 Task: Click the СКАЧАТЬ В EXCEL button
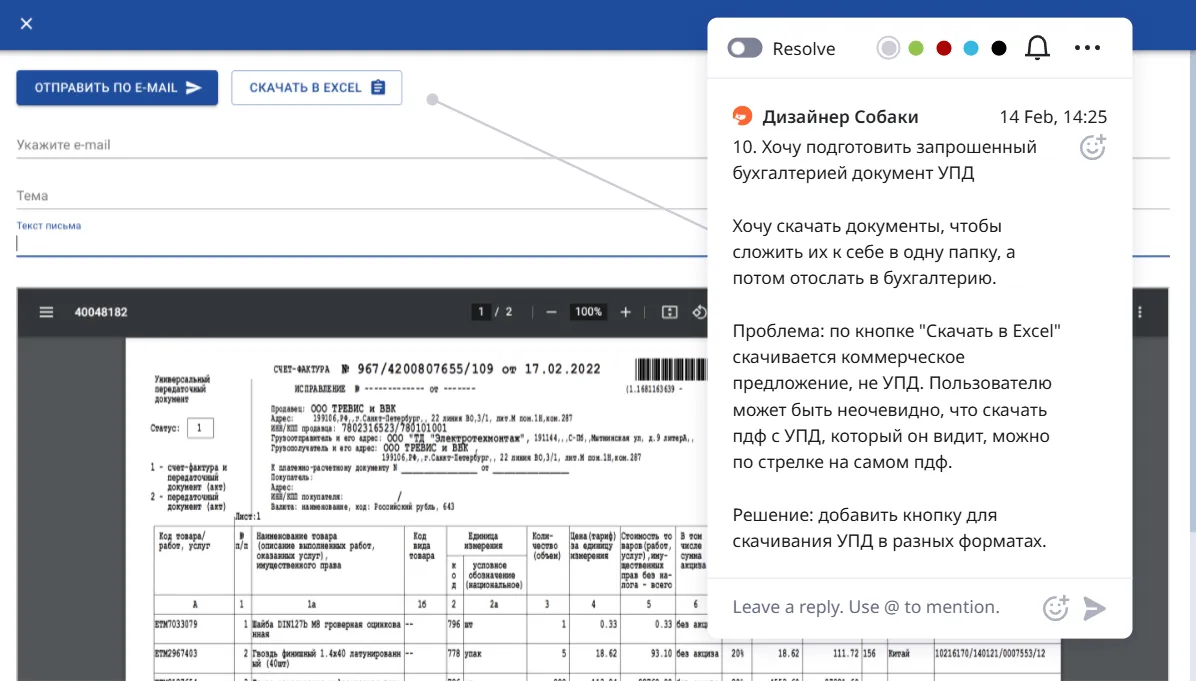pyautogui.click(x=316, y=88)
